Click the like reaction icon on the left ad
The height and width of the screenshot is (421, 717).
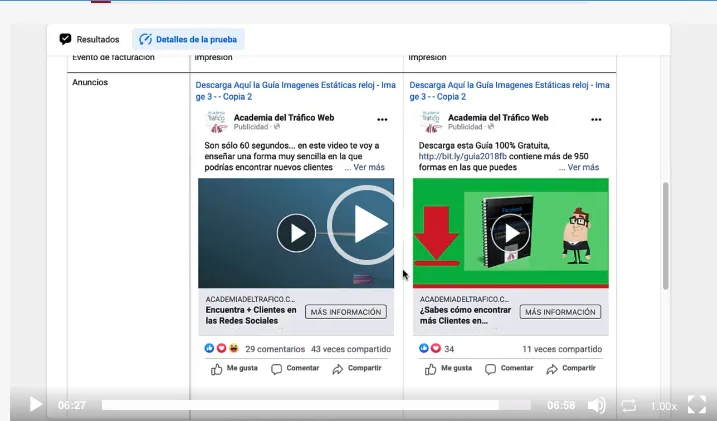tap(209, 348)
